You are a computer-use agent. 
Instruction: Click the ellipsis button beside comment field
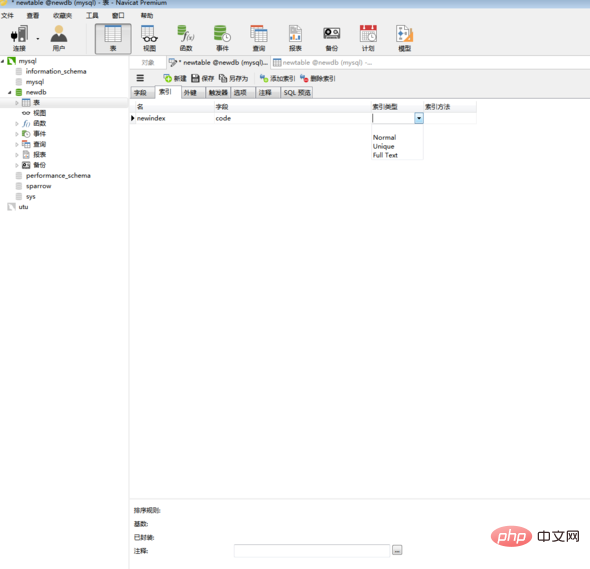tap(397, 550)
